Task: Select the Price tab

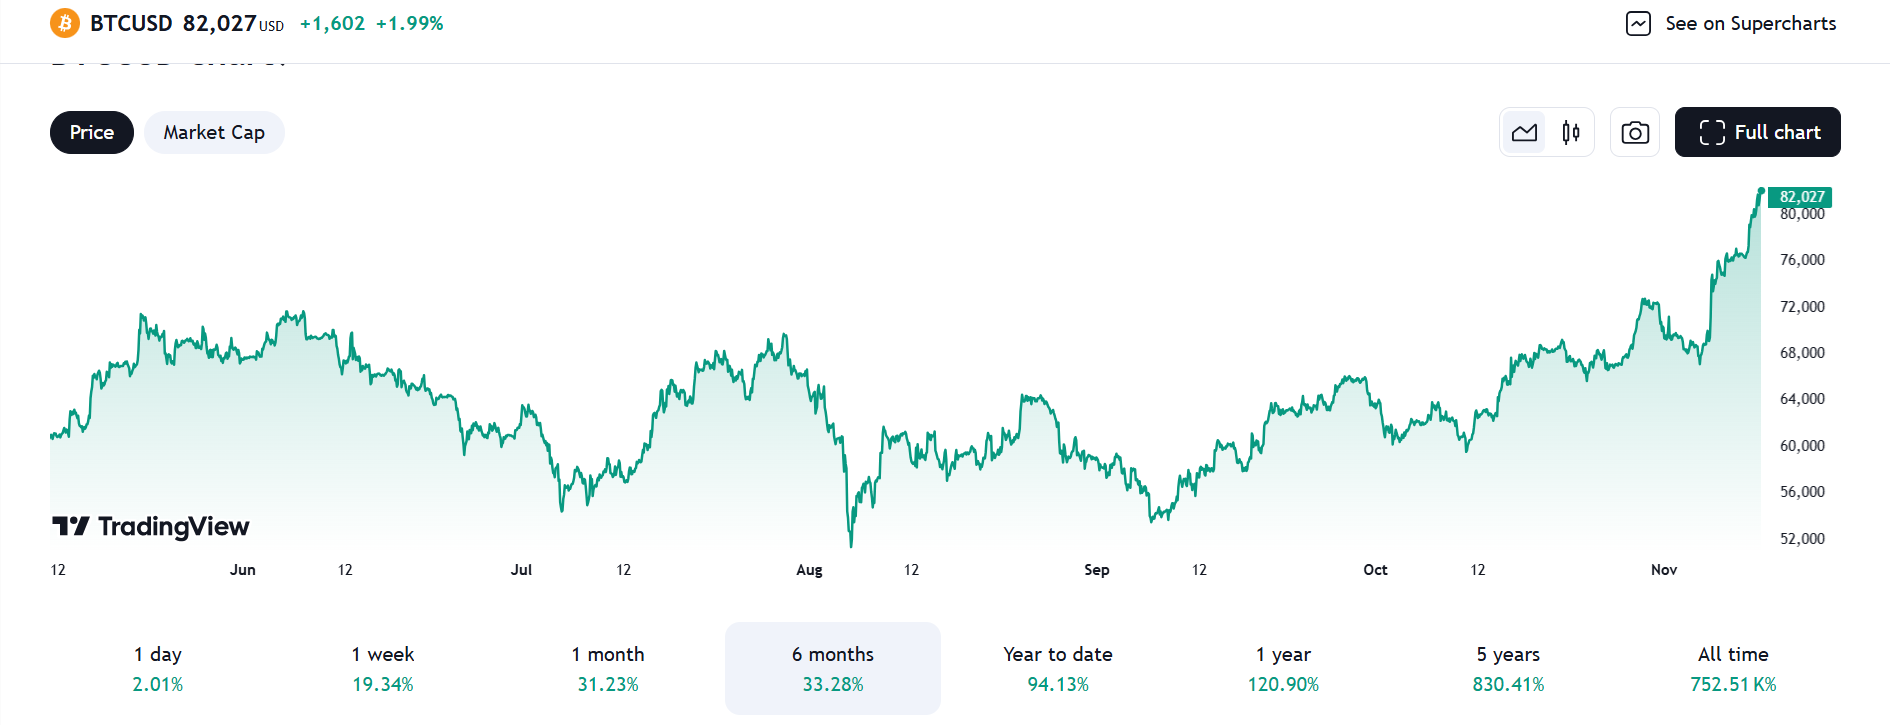Action: (92, 132)
